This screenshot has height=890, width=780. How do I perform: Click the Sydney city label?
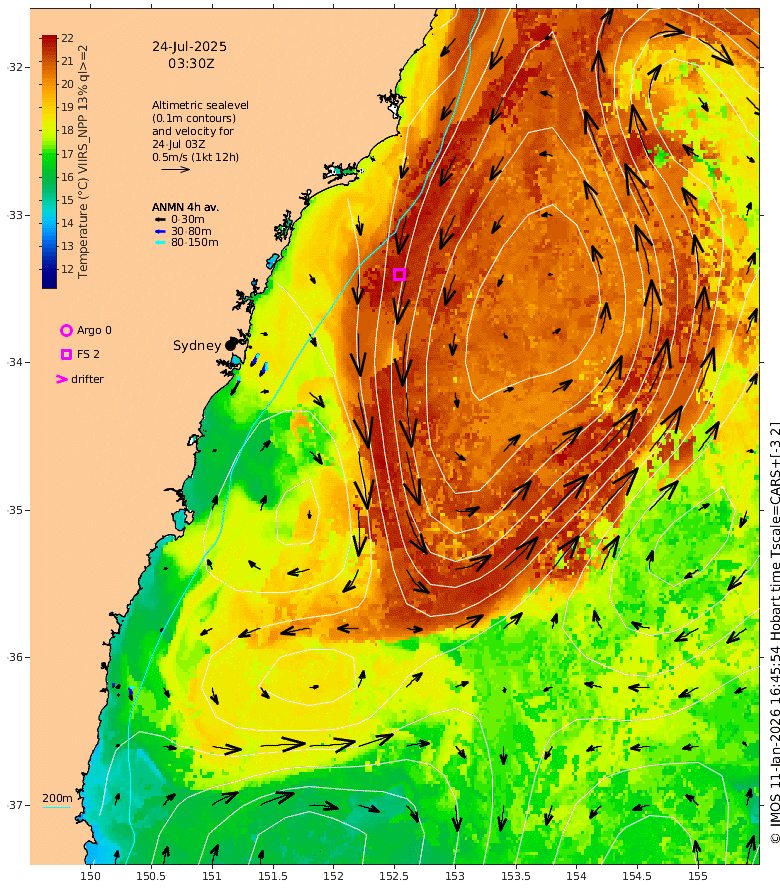pos(197,346)
